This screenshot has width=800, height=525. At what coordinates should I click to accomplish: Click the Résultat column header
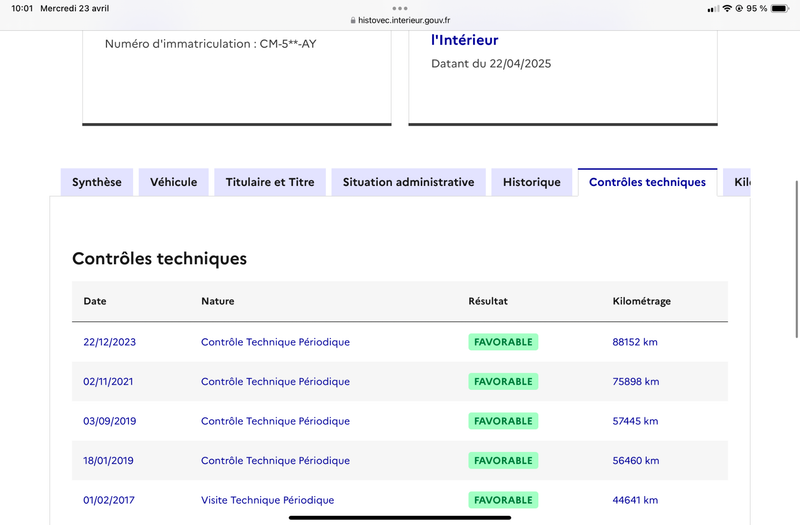(488, 301)
